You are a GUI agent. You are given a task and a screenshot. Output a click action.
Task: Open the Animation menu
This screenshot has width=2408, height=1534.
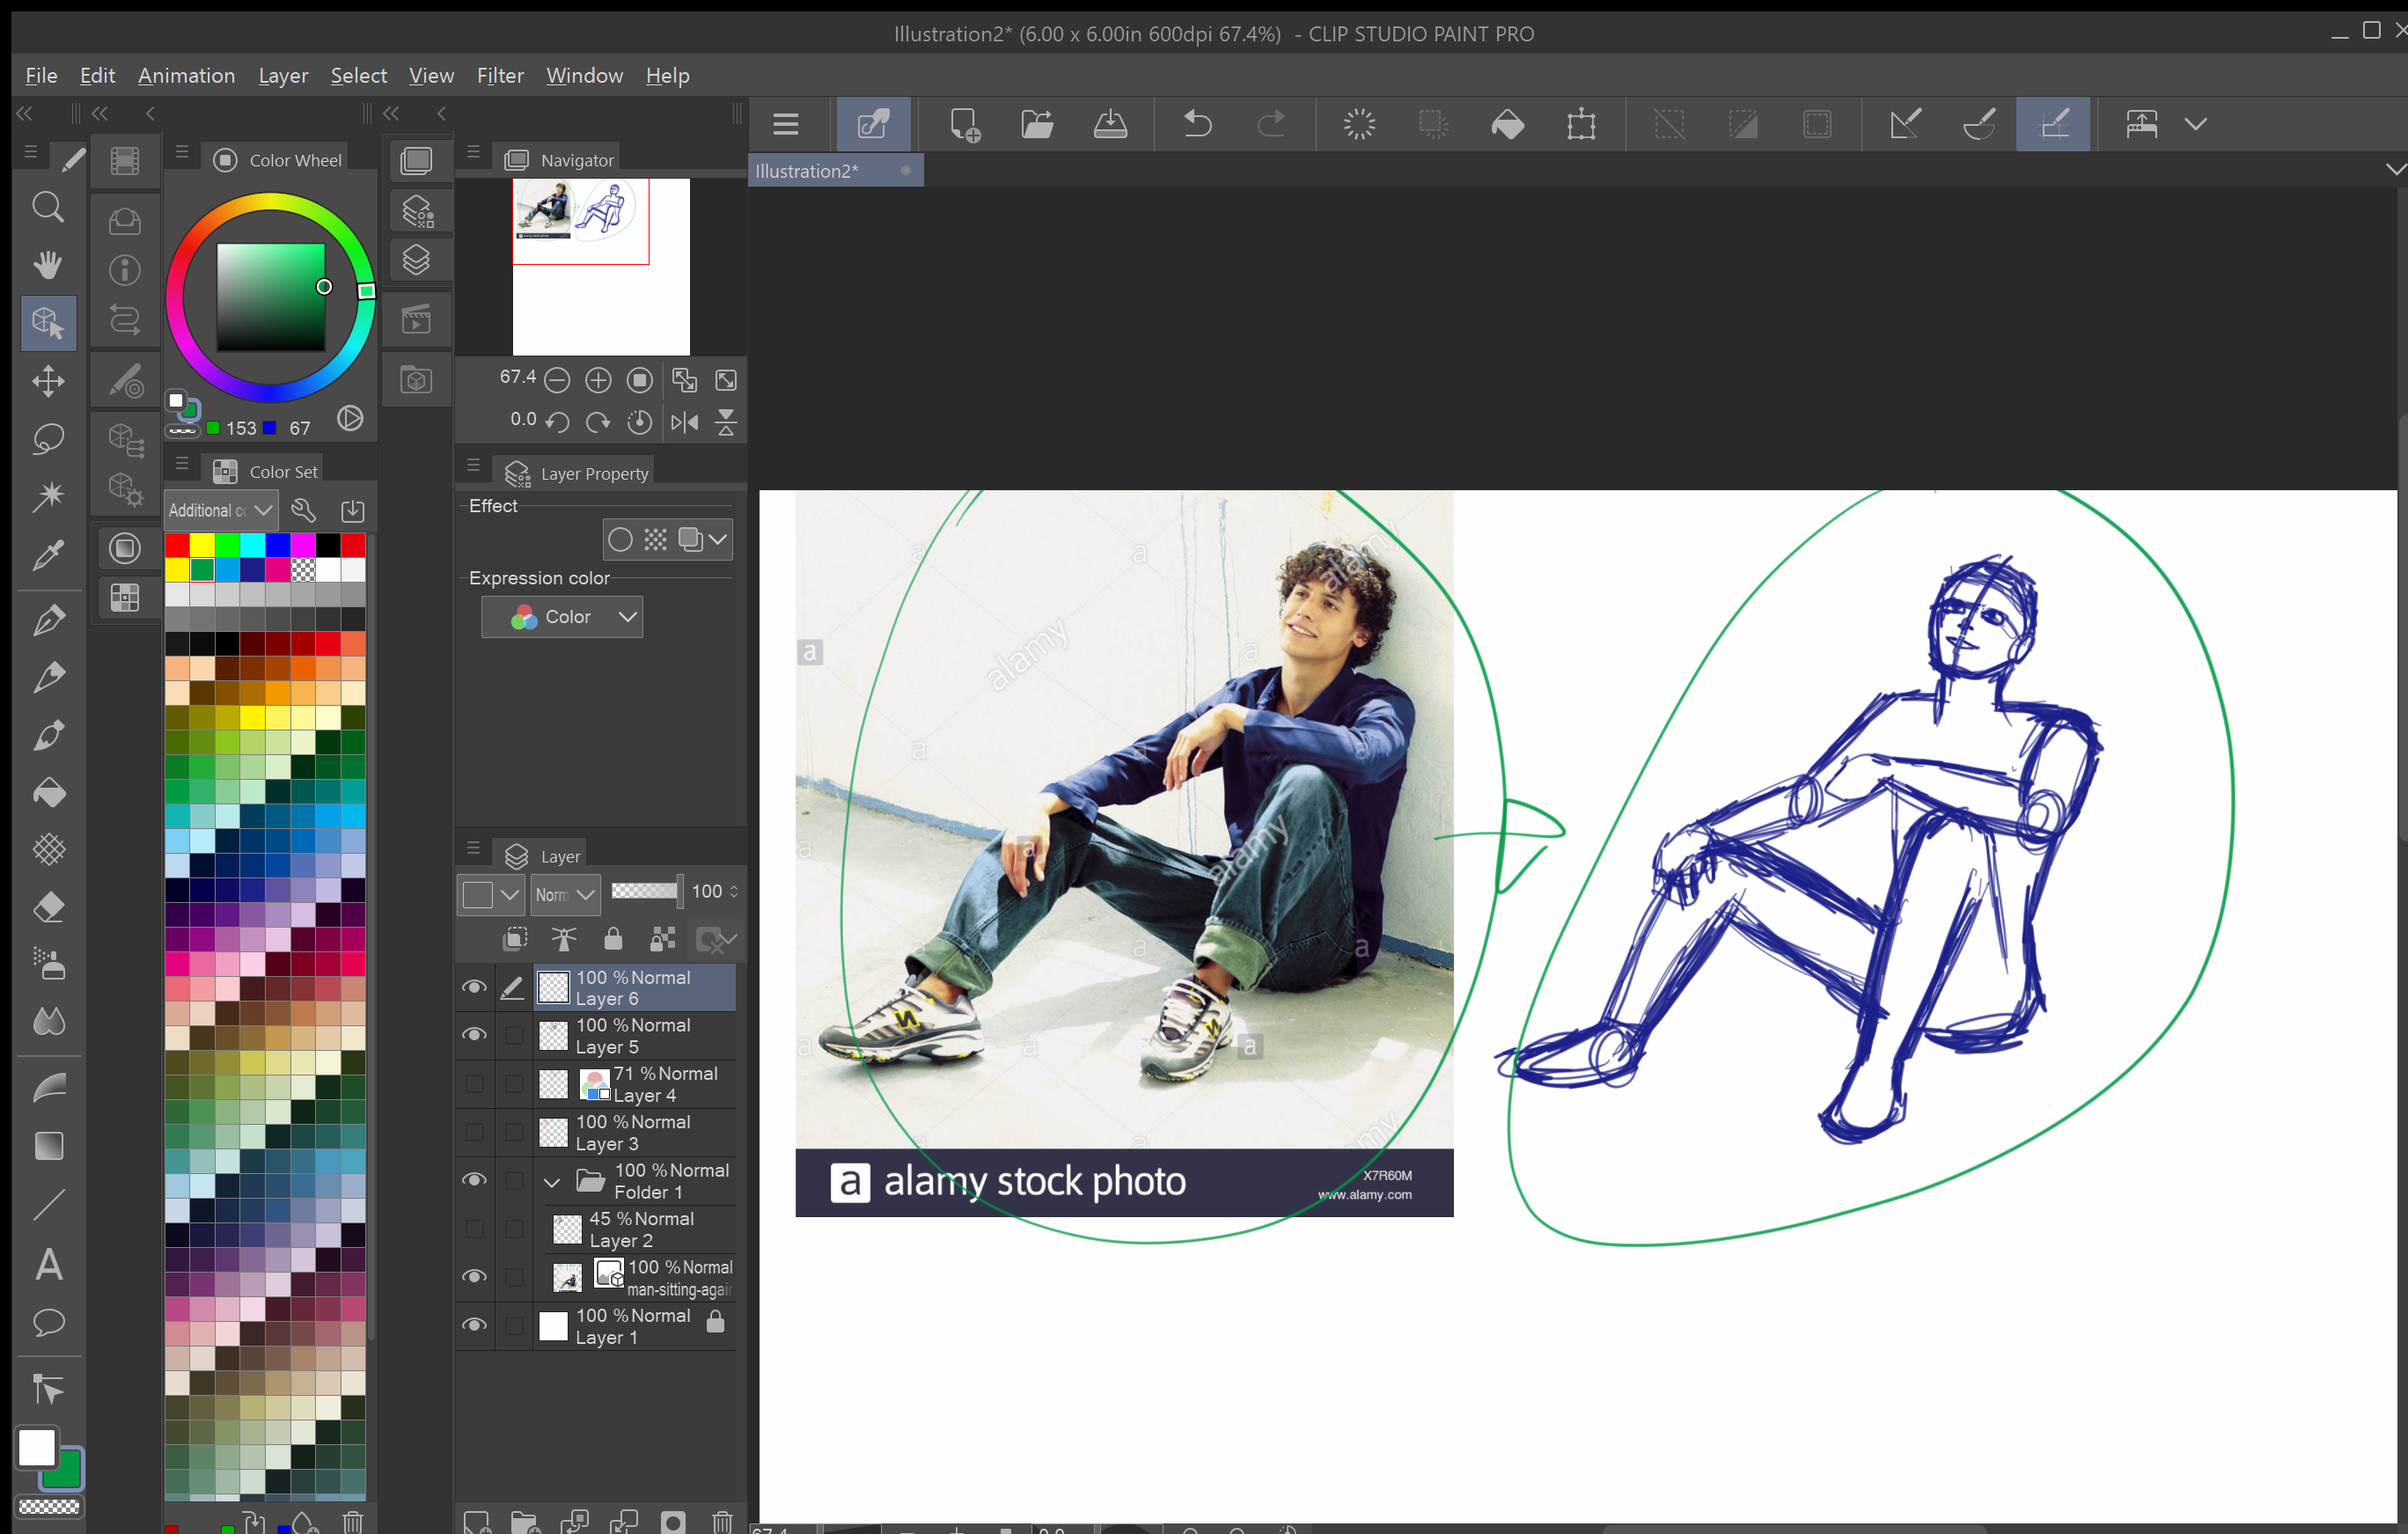click(x=186, y=74)
